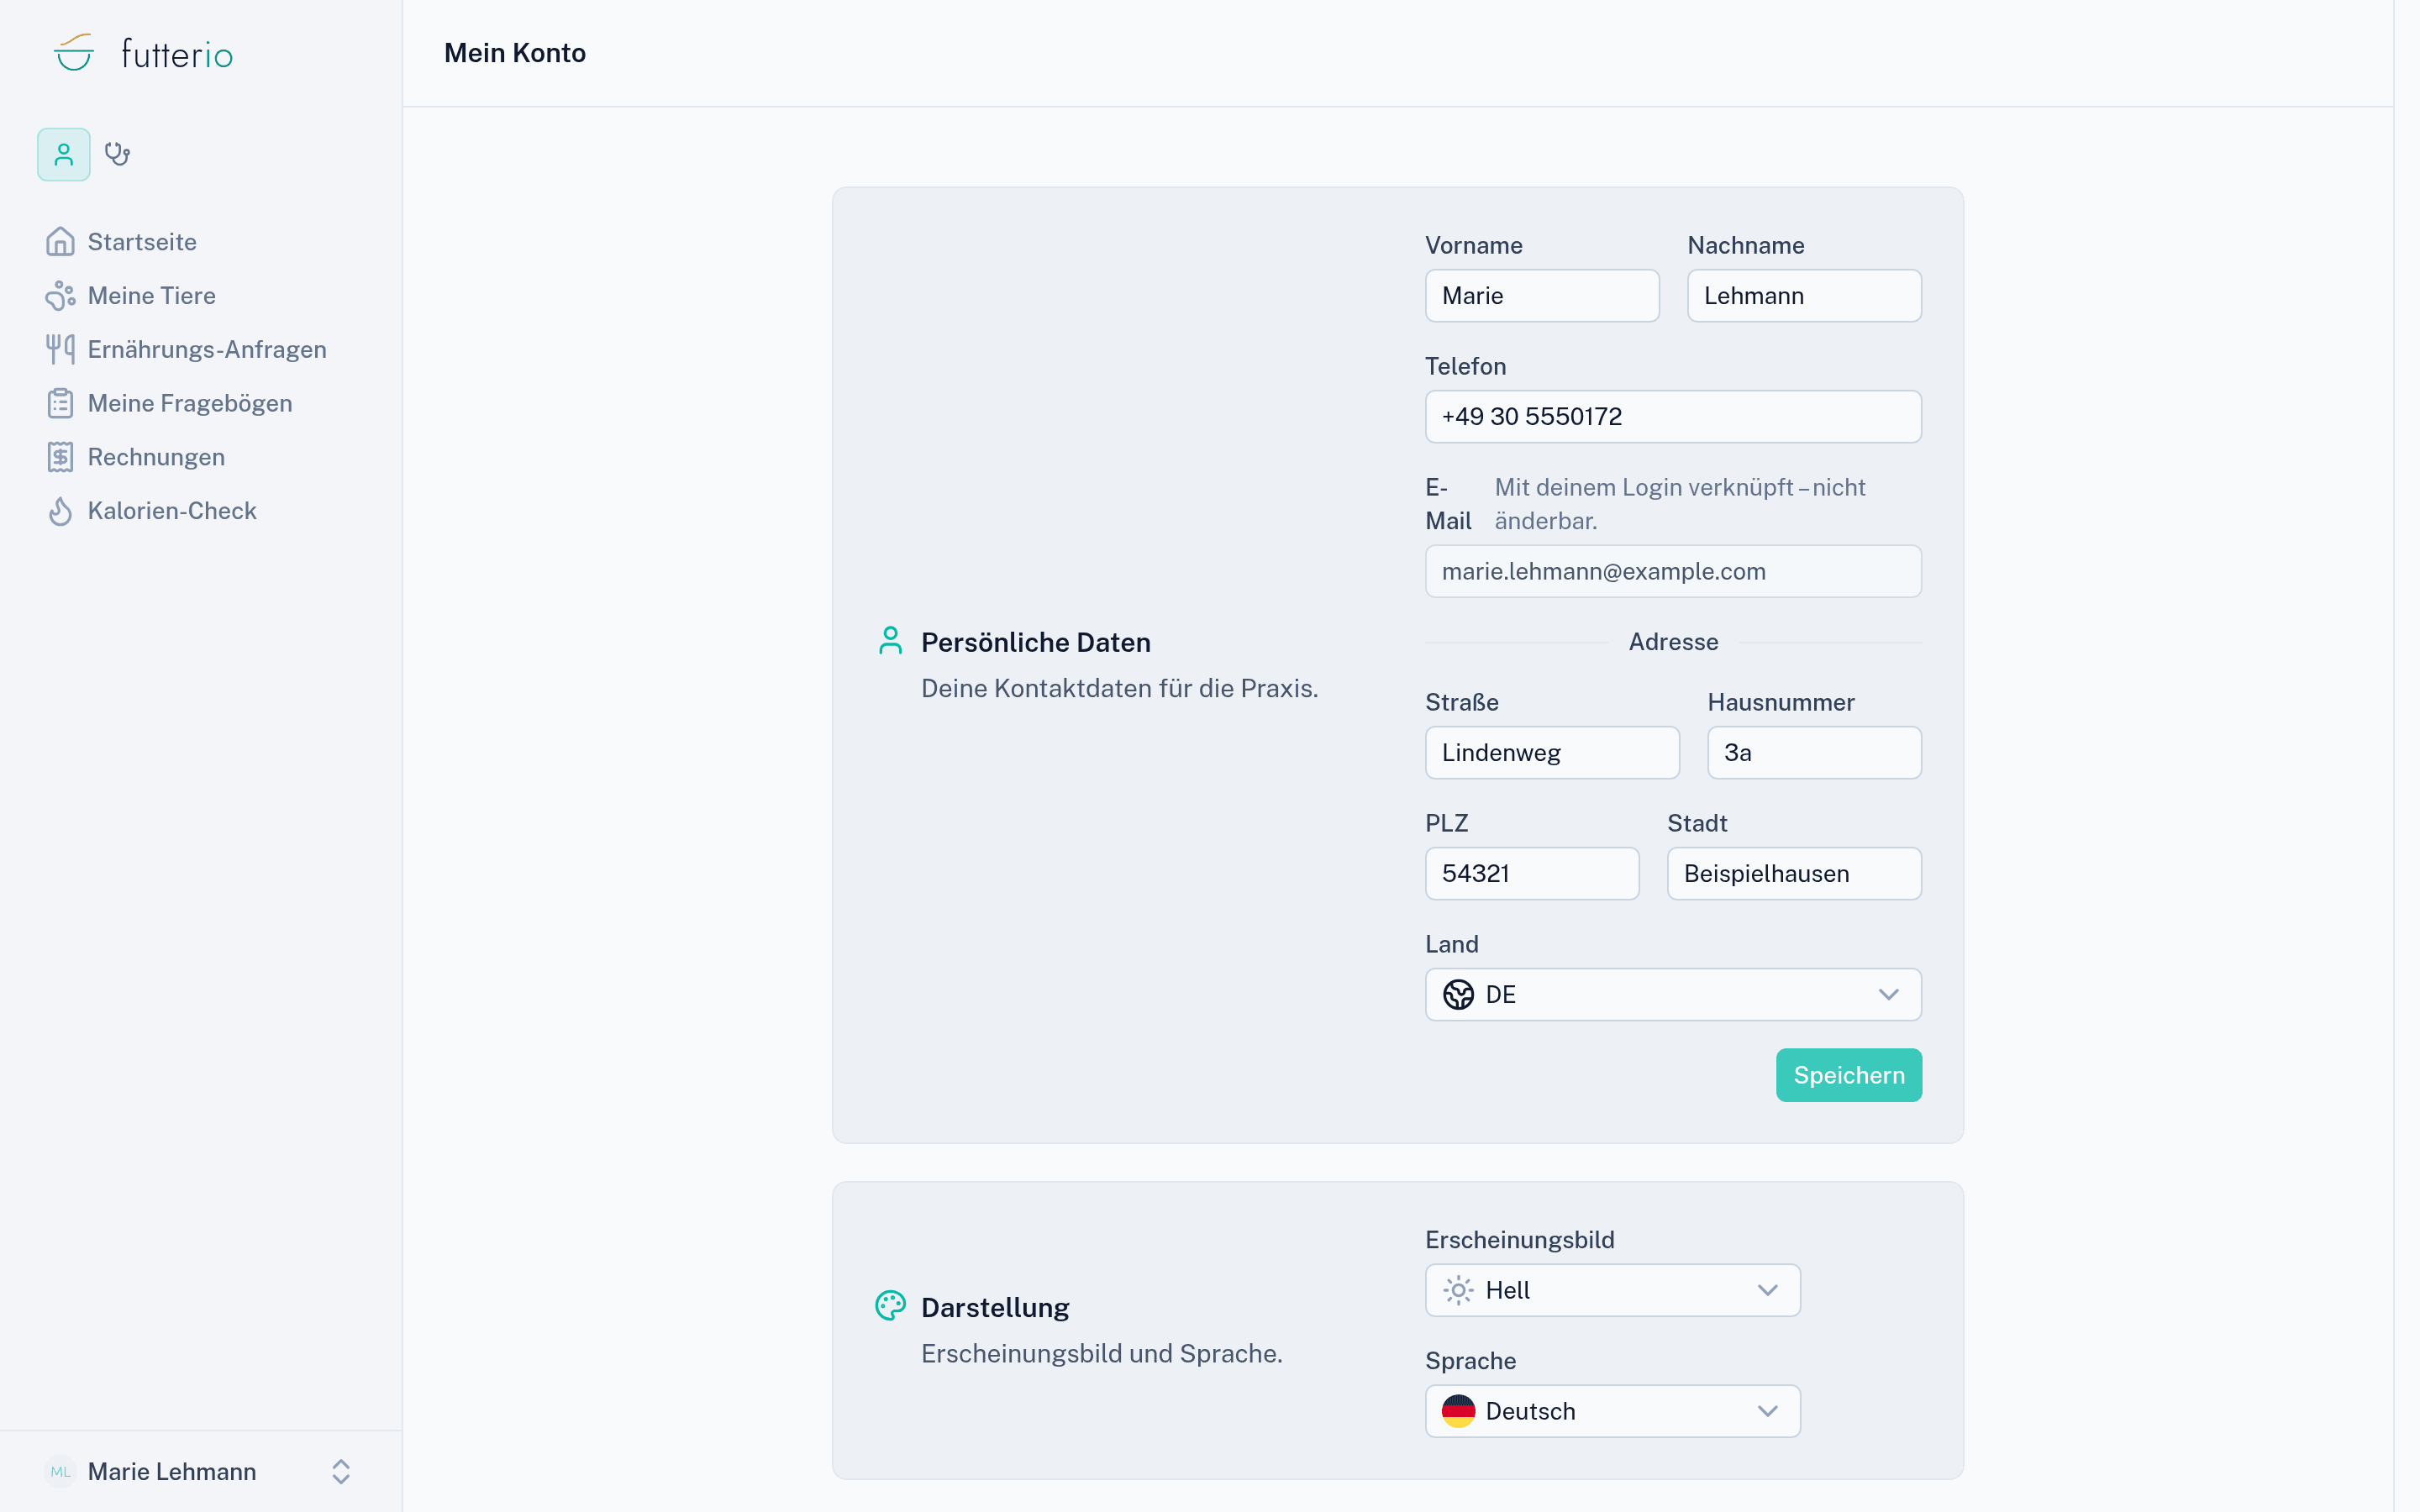This screenshot has width=2420, height=1512.
Task: Click the globe icon in Land field
Action: pyautogui.click(x=1458, y=994)
